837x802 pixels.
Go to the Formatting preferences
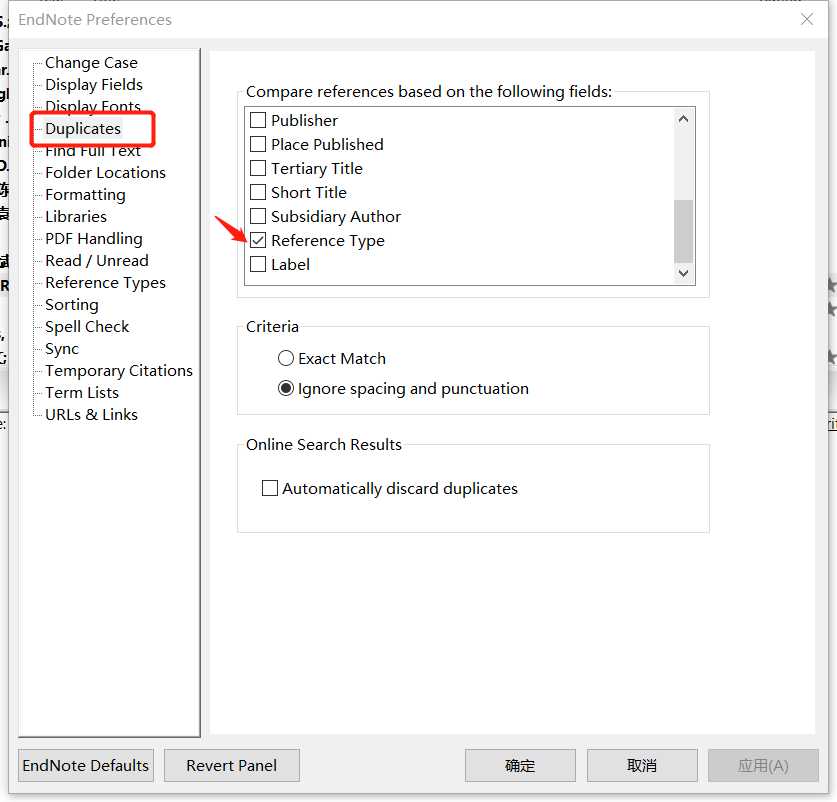(85, 195)
